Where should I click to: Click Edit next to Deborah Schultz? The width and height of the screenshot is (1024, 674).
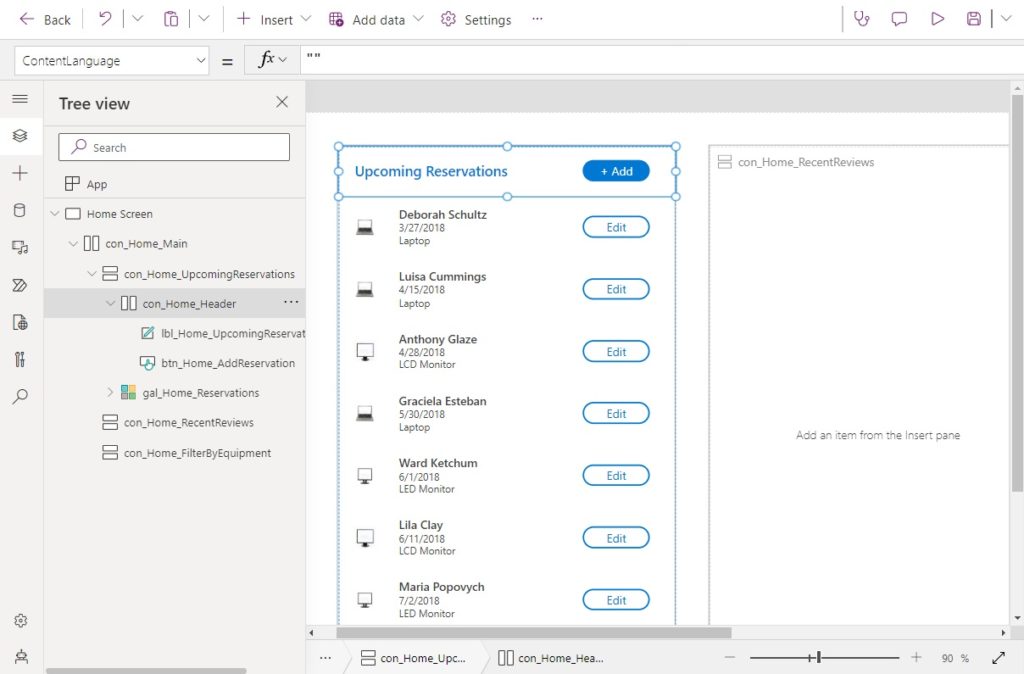coord(615,227)
